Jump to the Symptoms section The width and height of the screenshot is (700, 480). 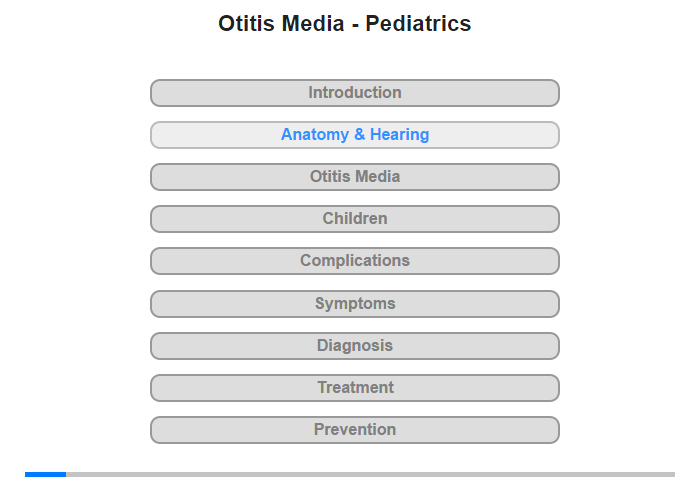click(354, 304)
